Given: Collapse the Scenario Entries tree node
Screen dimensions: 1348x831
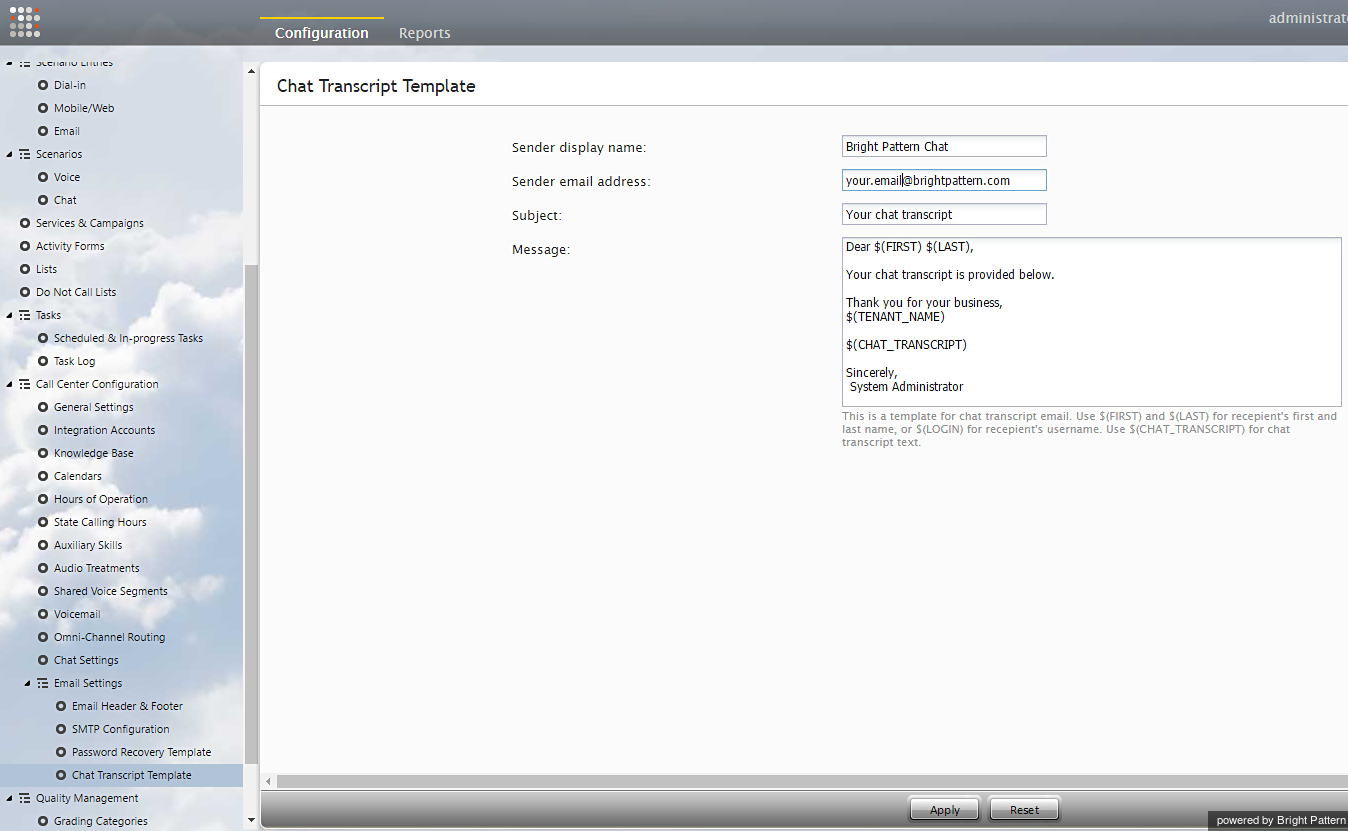Looking at the screenshot, I should coord(10,63).
